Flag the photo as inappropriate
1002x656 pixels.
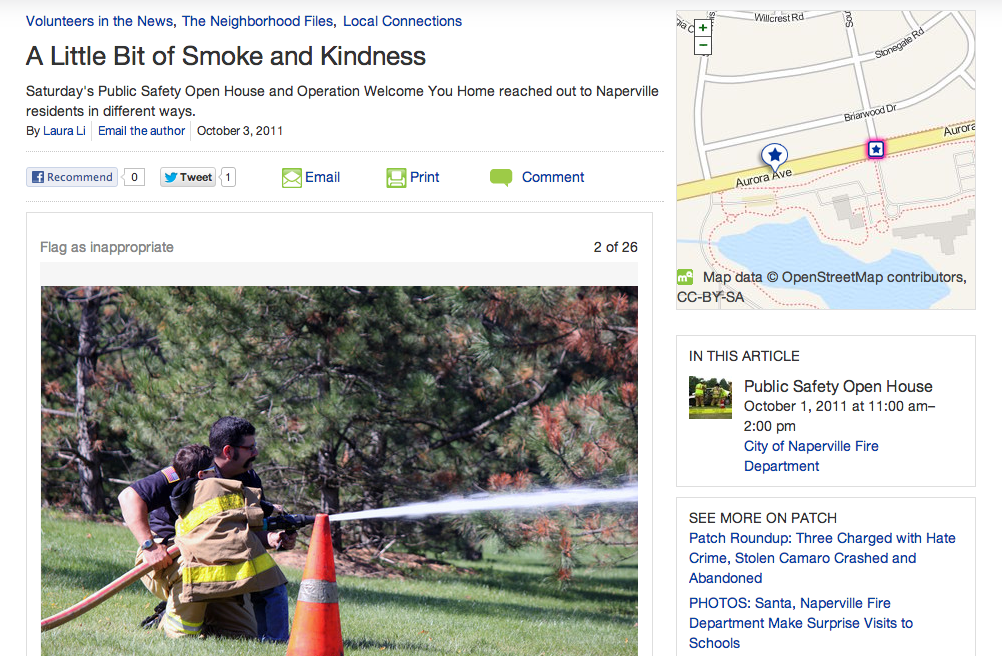[x=107, y=247]
